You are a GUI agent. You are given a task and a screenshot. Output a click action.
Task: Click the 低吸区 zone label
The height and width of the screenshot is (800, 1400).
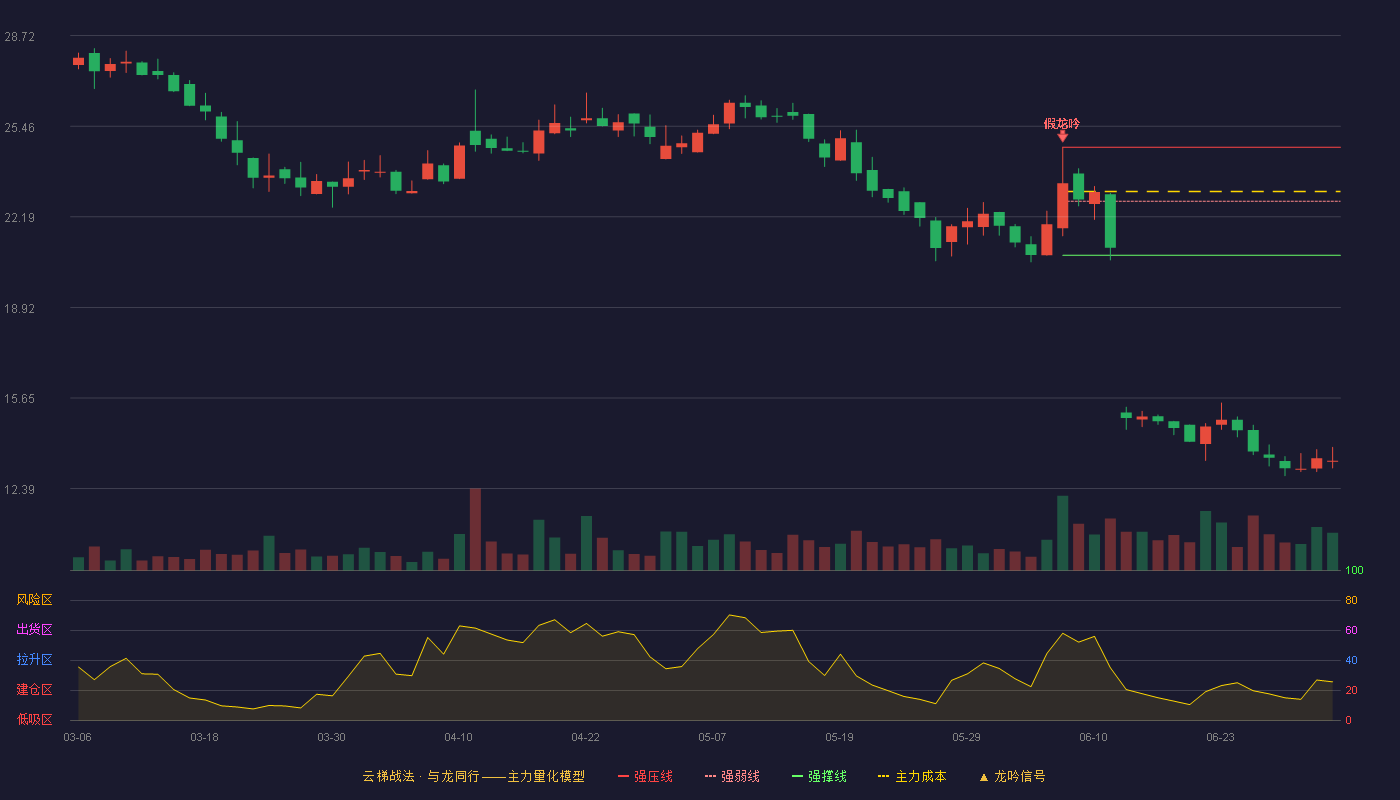point(34,719)
